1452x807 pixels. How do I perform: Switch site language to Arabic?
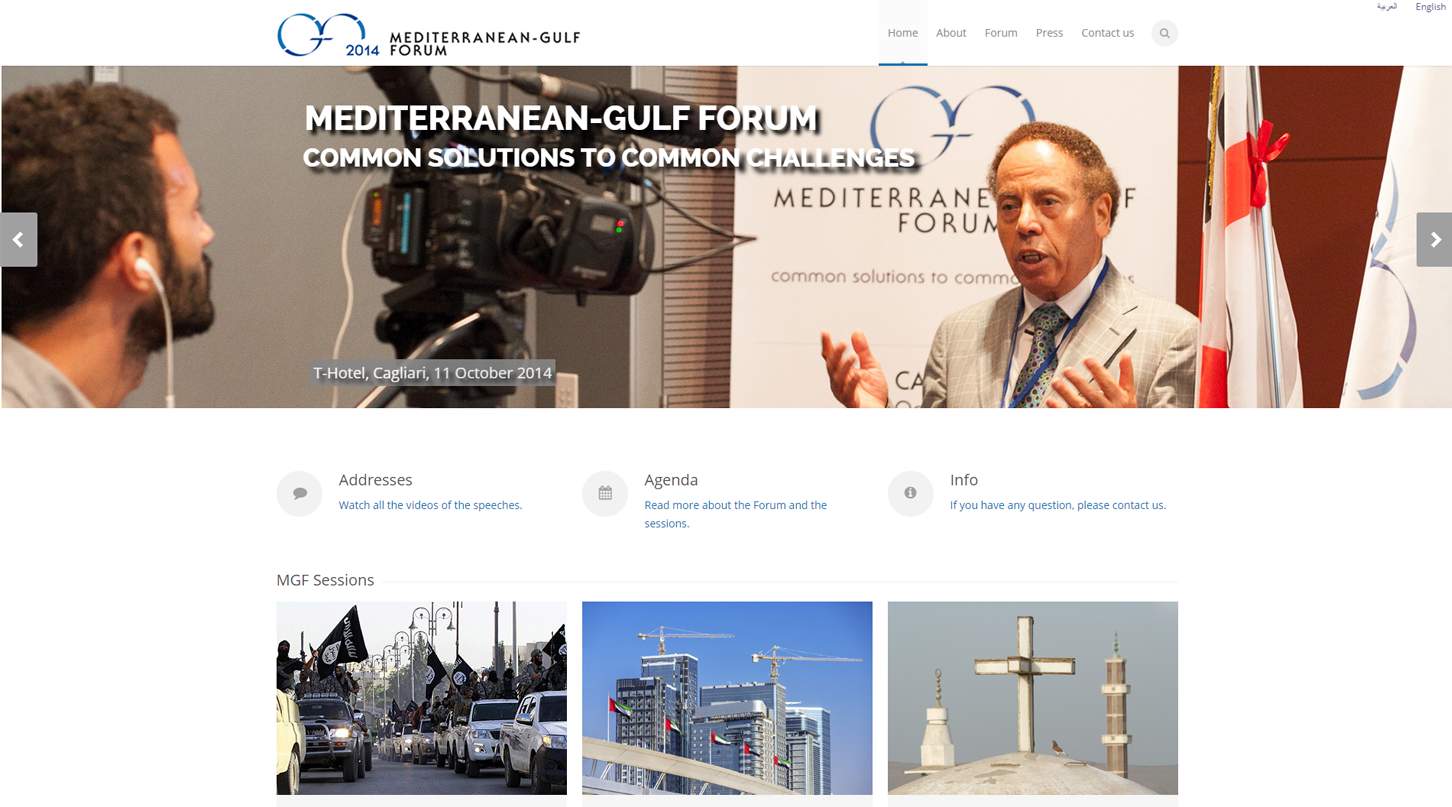click(x=1387, y=7)
